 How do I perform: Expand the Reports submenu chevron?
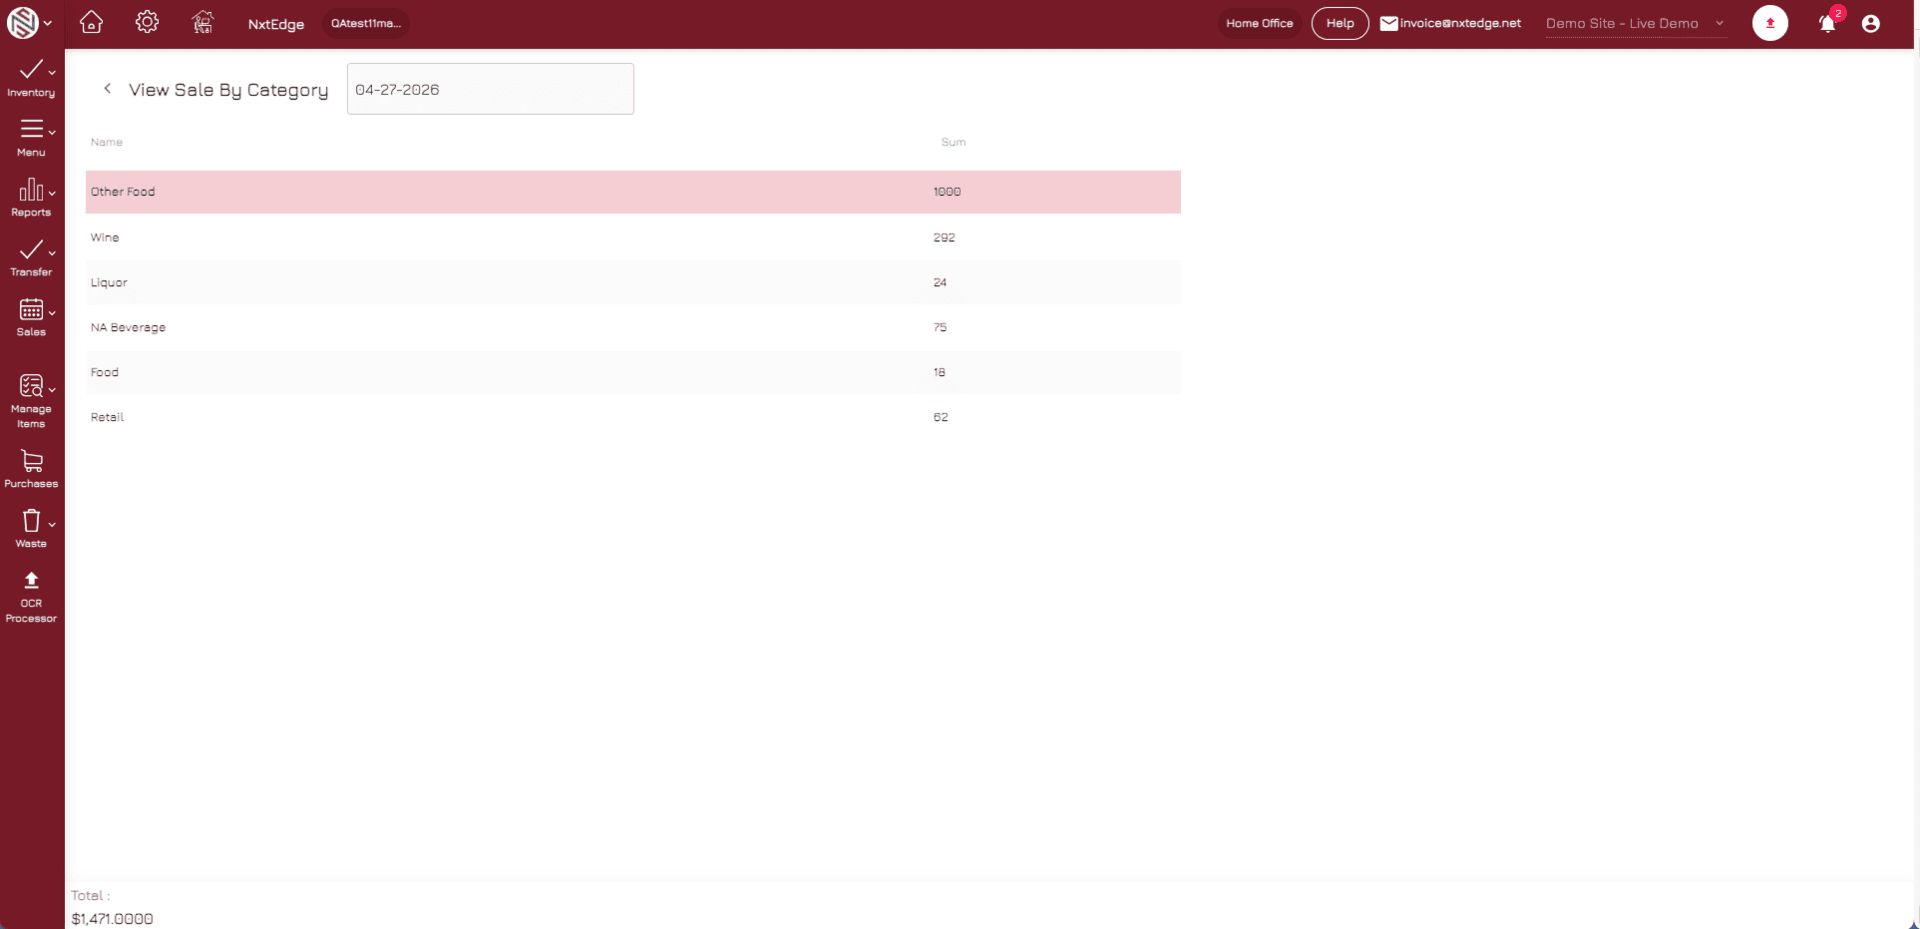pos(52,192)
